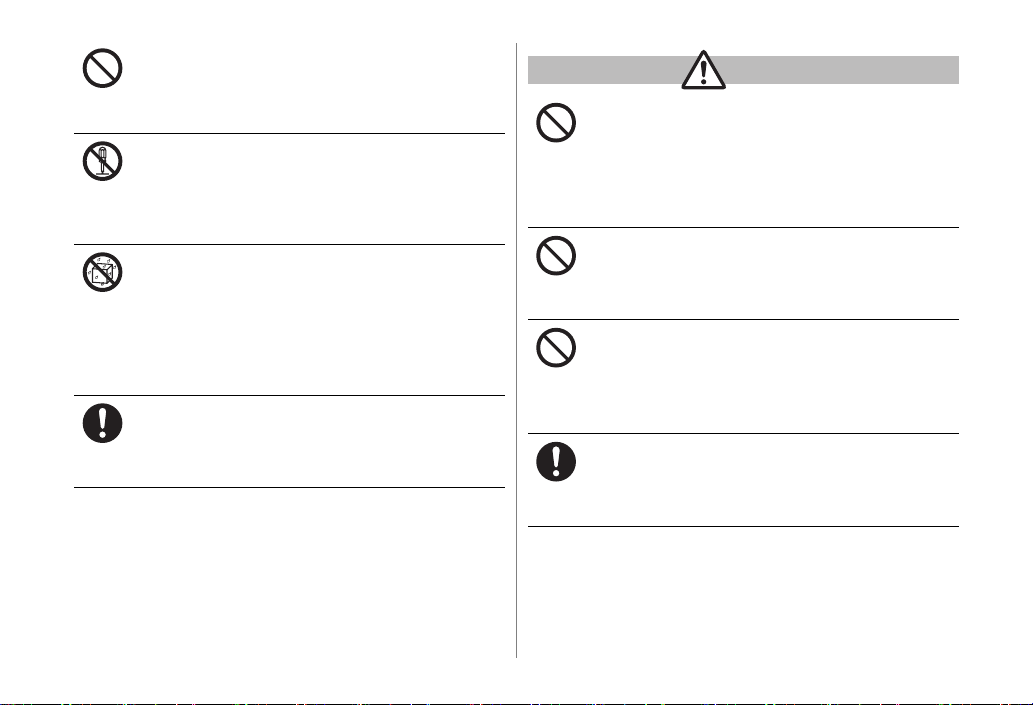Click the line directly above right exclamation icon
1033x705 pixels.
point(743,434)
